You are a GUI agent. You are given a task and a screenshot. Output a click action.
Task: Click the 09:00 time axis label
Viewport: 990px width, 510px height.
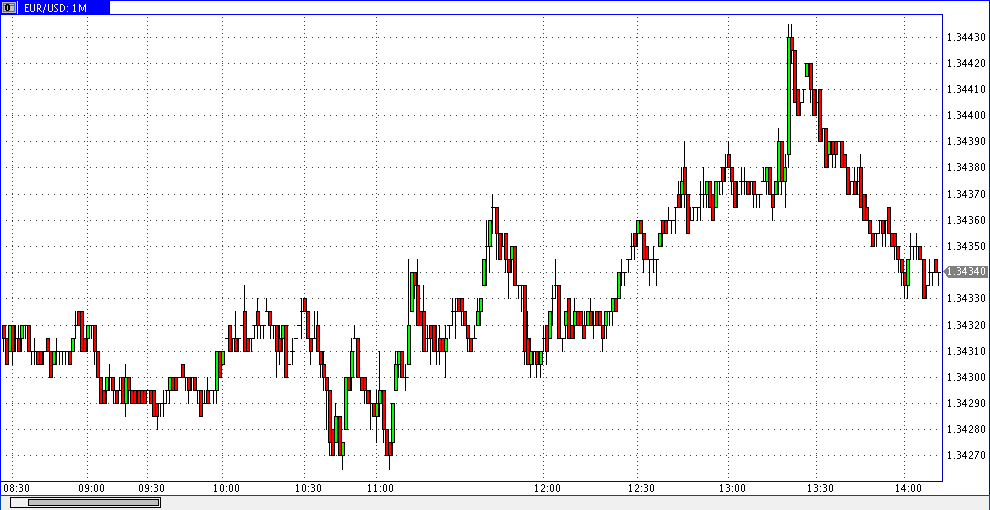click(x=92, y=488)
